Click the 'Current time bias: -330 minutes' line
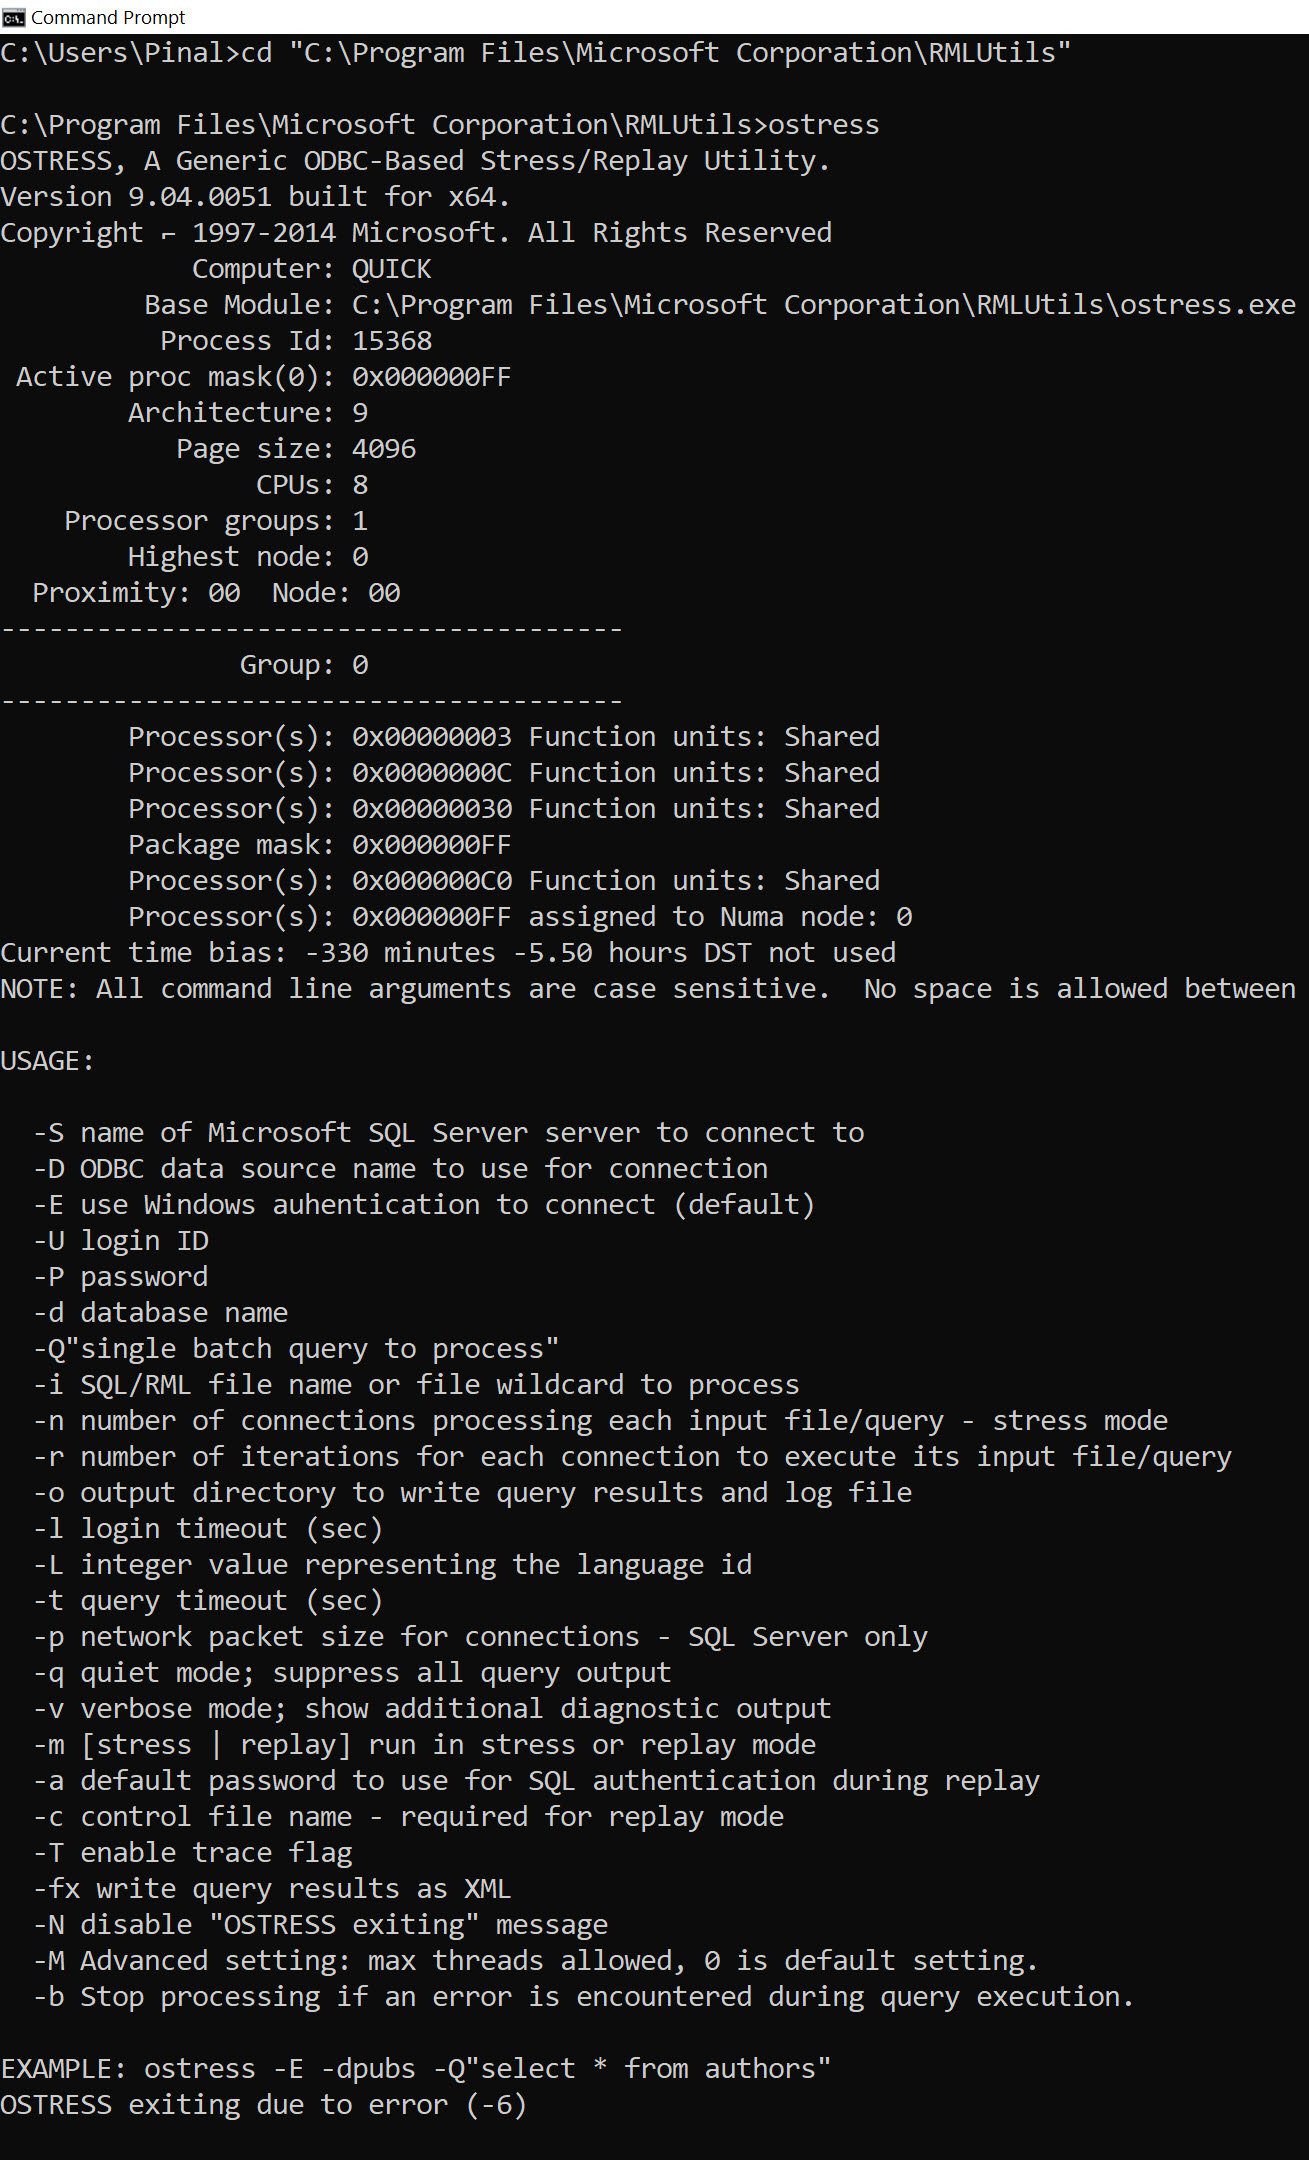This screenshot has height=2160, width=1309. coord(448,953)
